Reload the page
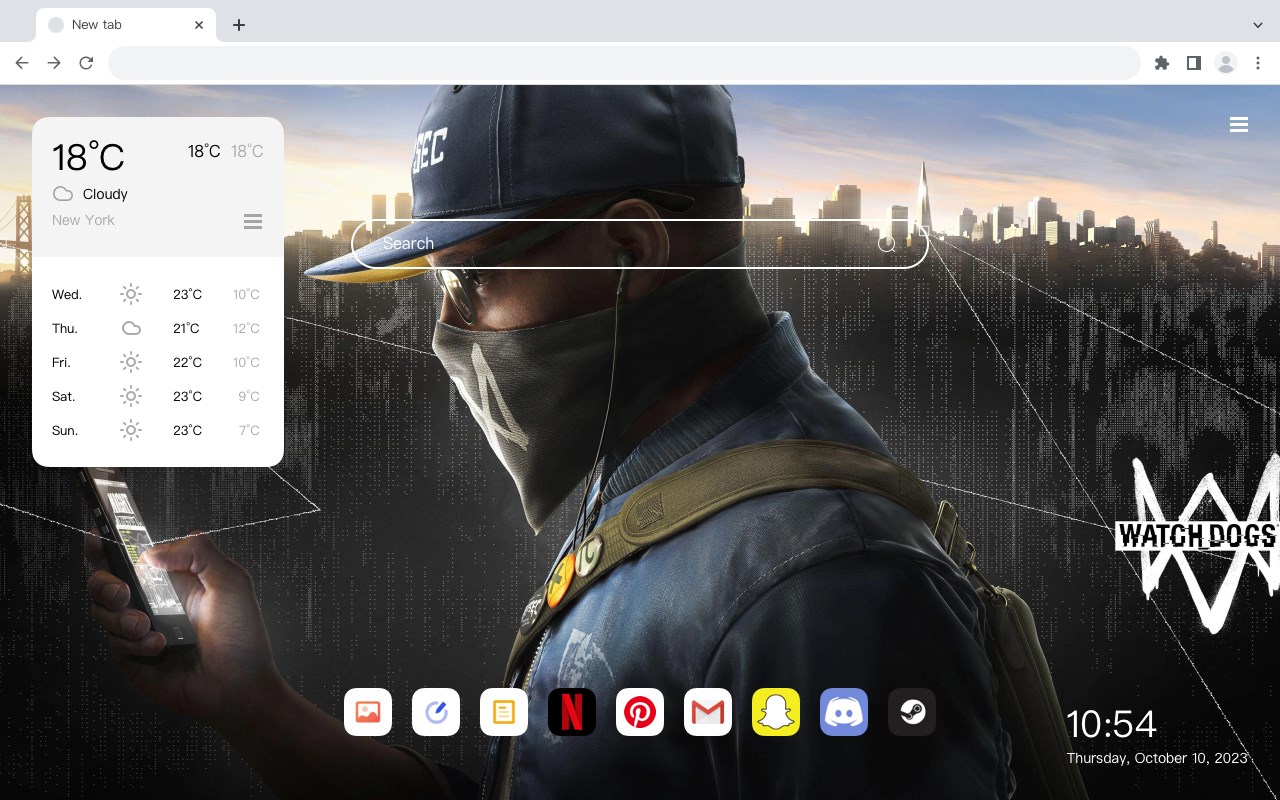 point(86,63)
